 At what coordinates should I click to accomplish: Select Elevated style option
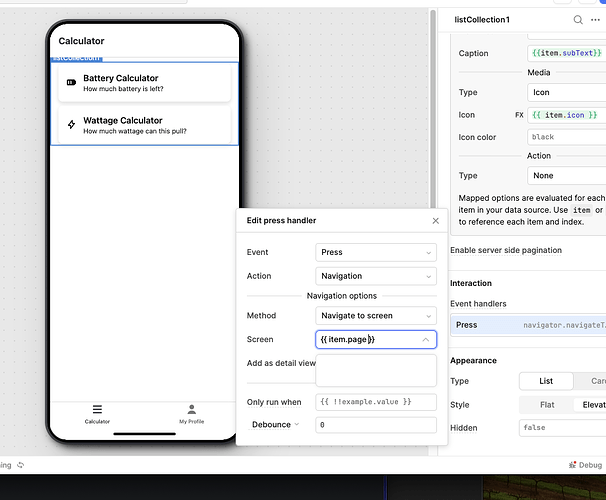coord(590,405)
